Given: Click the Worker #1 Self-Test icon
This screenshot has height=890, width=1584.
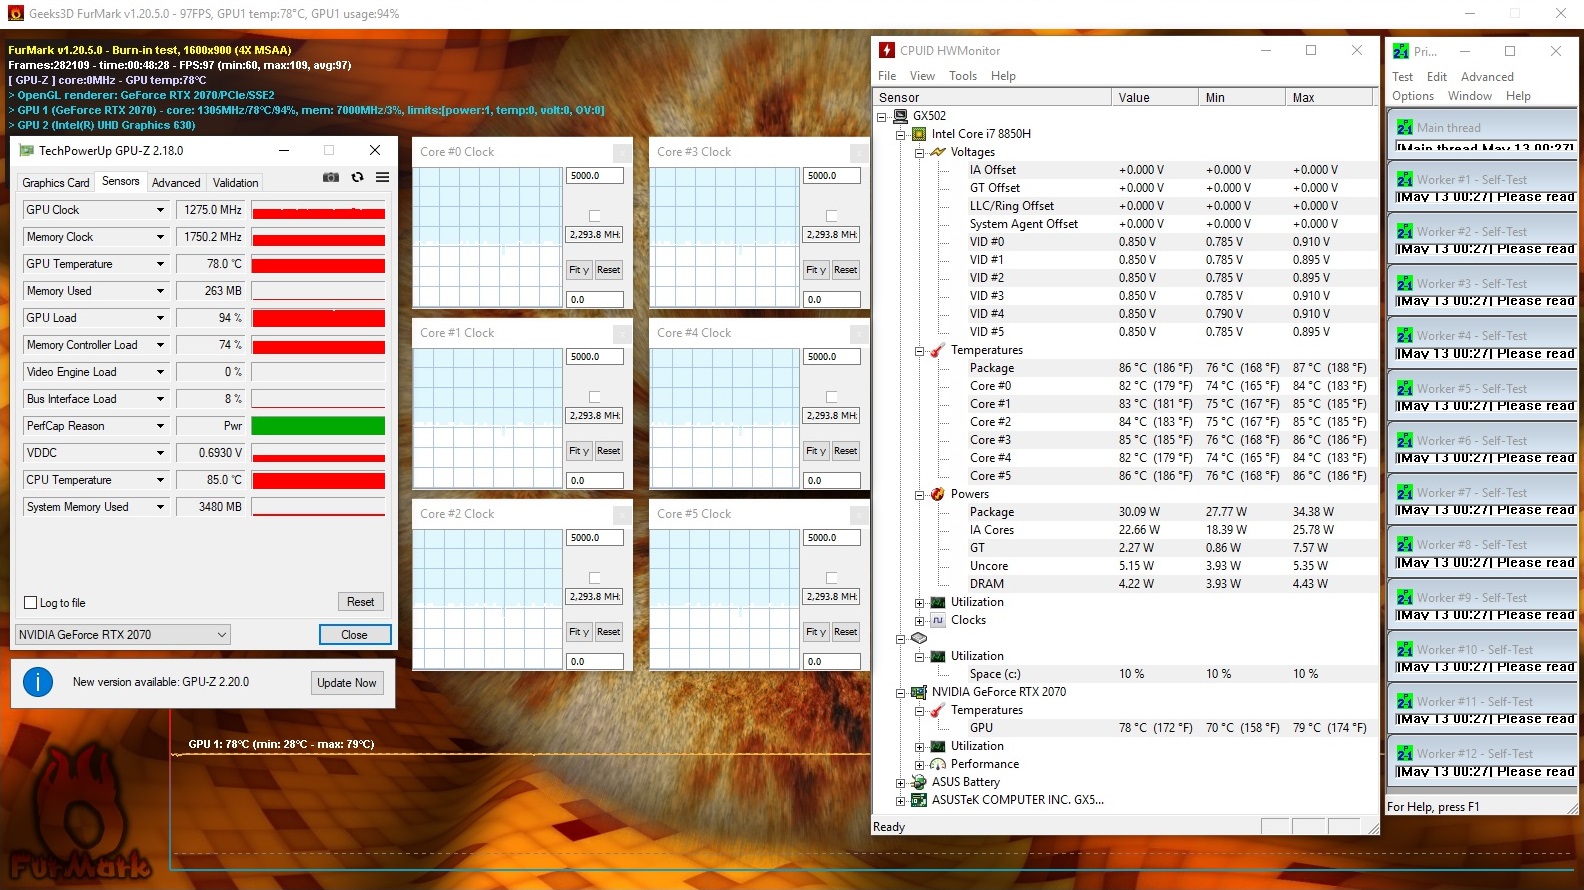Looking at the screenshot, I should pos(1404,179).
